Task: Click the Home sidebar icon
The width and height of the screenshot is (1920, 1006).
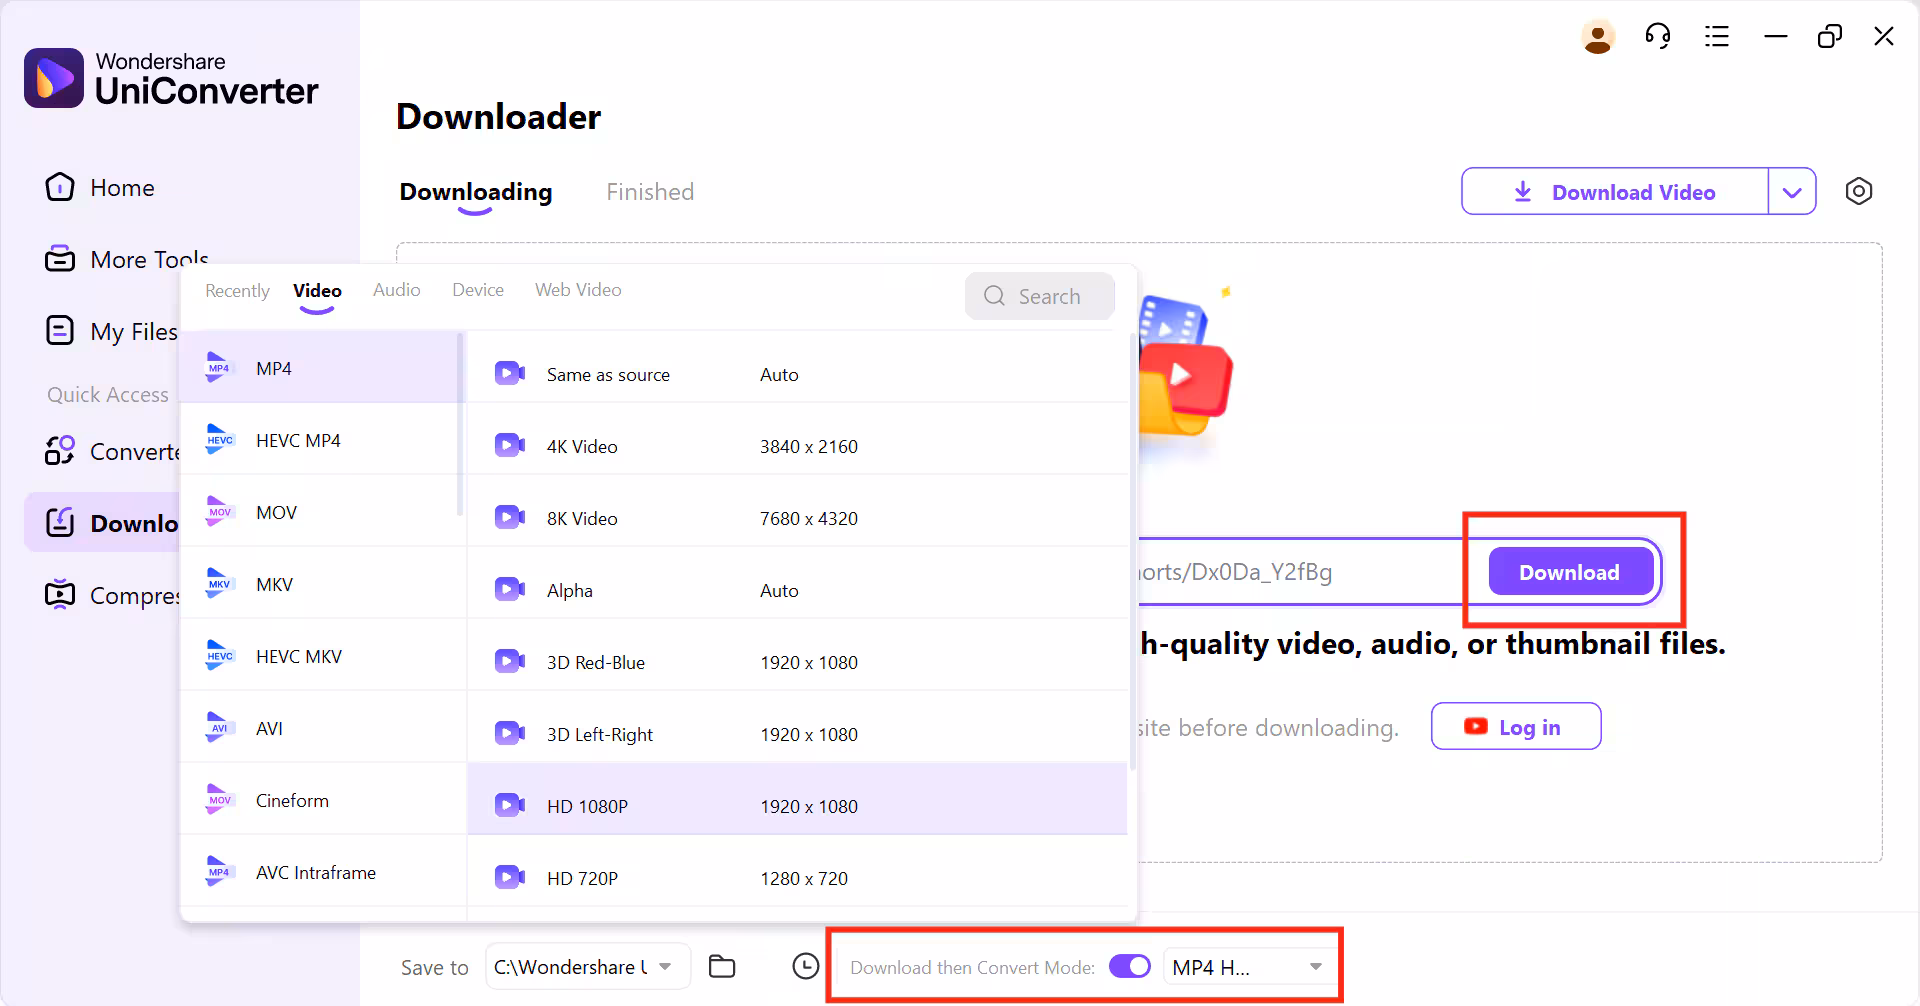Action: 60,187
